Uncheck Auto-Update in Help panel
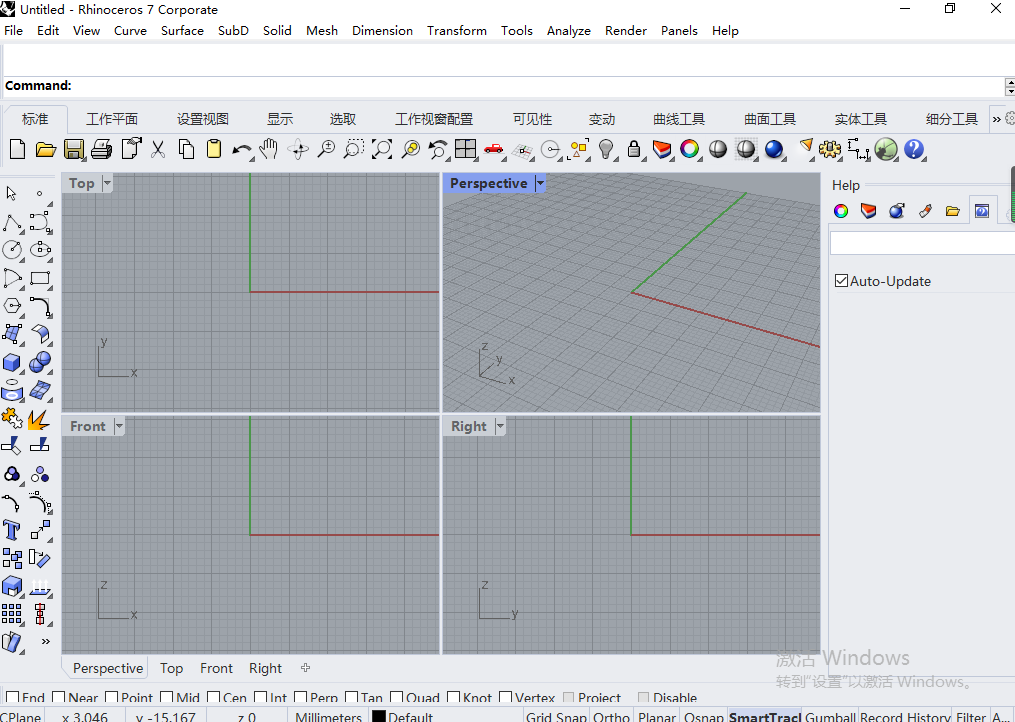The height and width of the screenshot is (722, 1015). coord(841,281)
